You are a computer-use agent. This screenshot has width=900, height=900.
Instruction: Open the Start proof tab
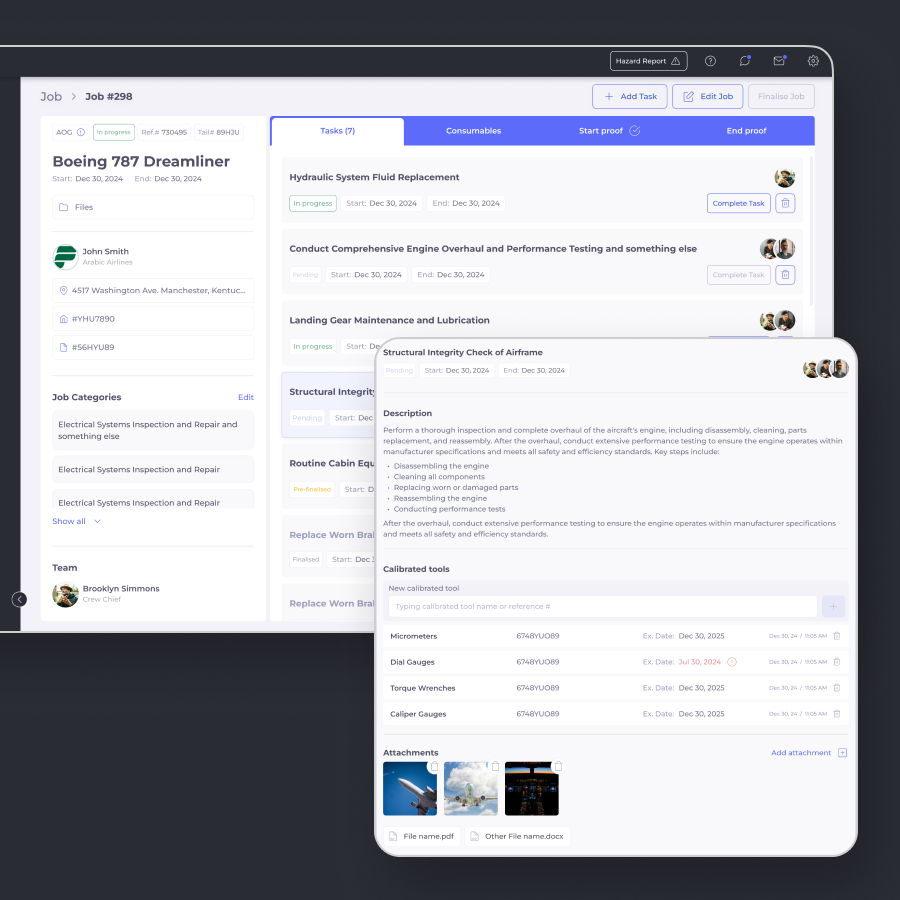[609, 131]
